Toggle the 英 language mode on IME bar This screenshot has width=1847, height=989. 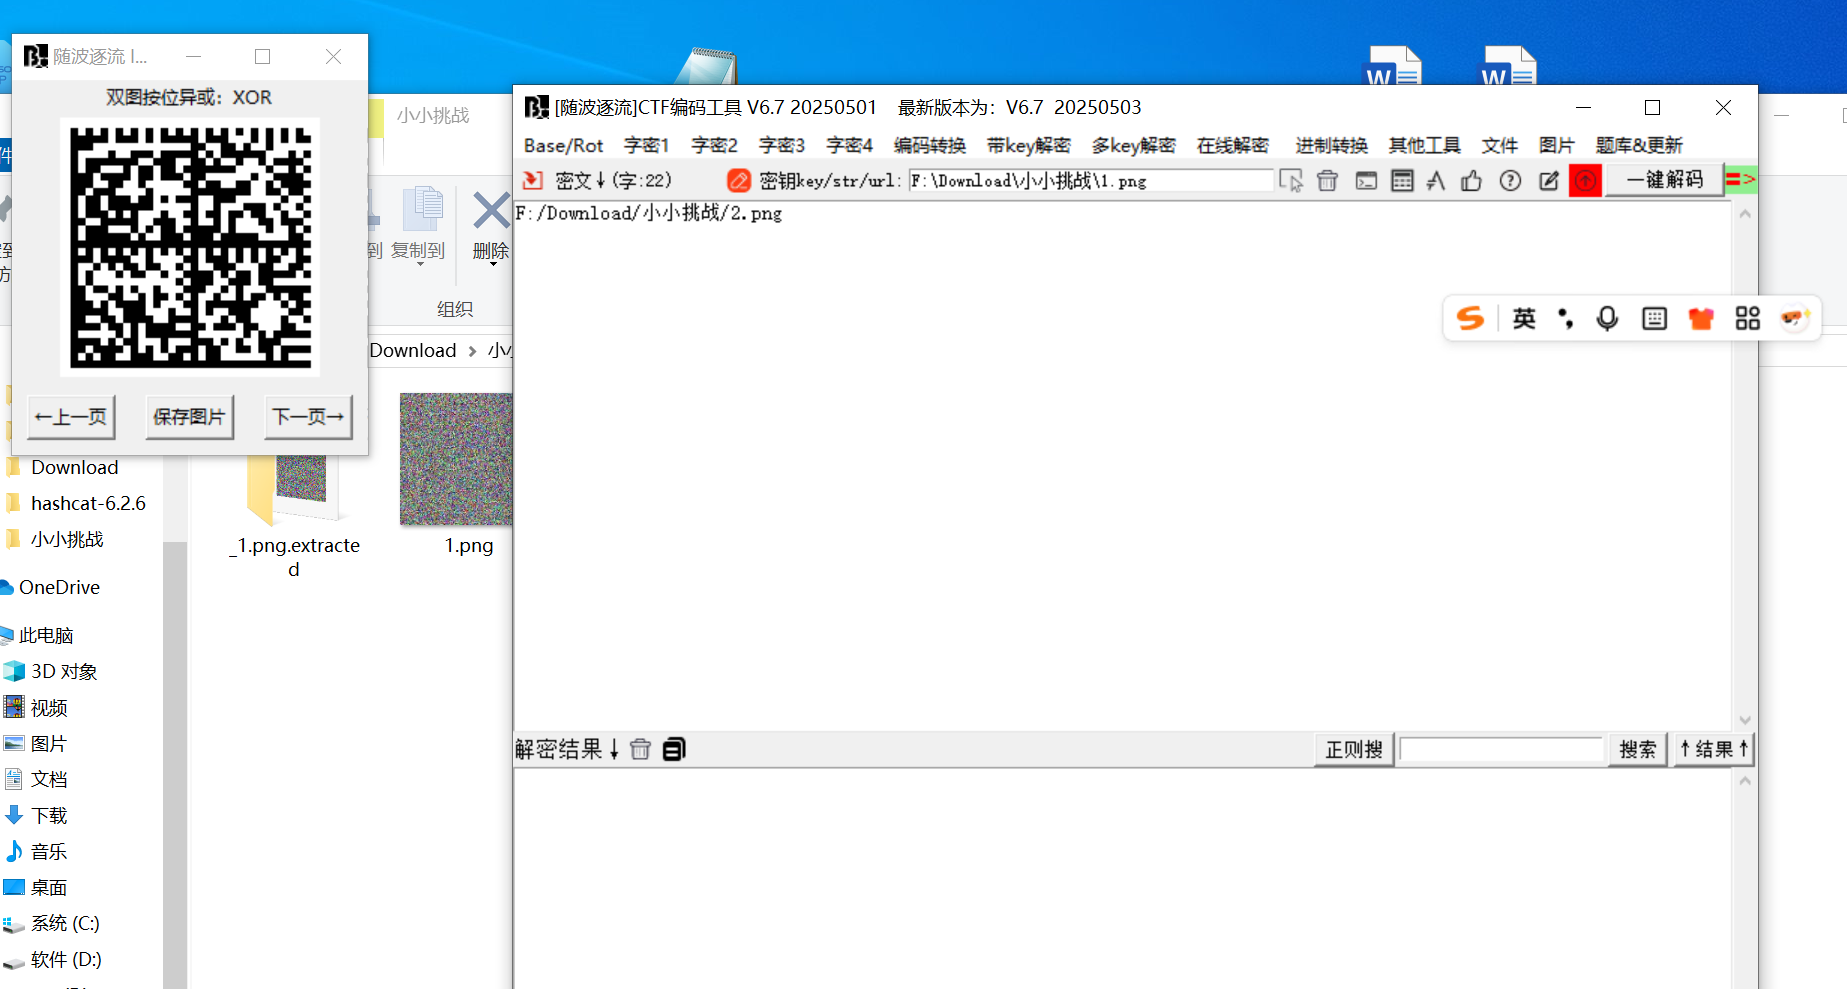click(1524, 318)
